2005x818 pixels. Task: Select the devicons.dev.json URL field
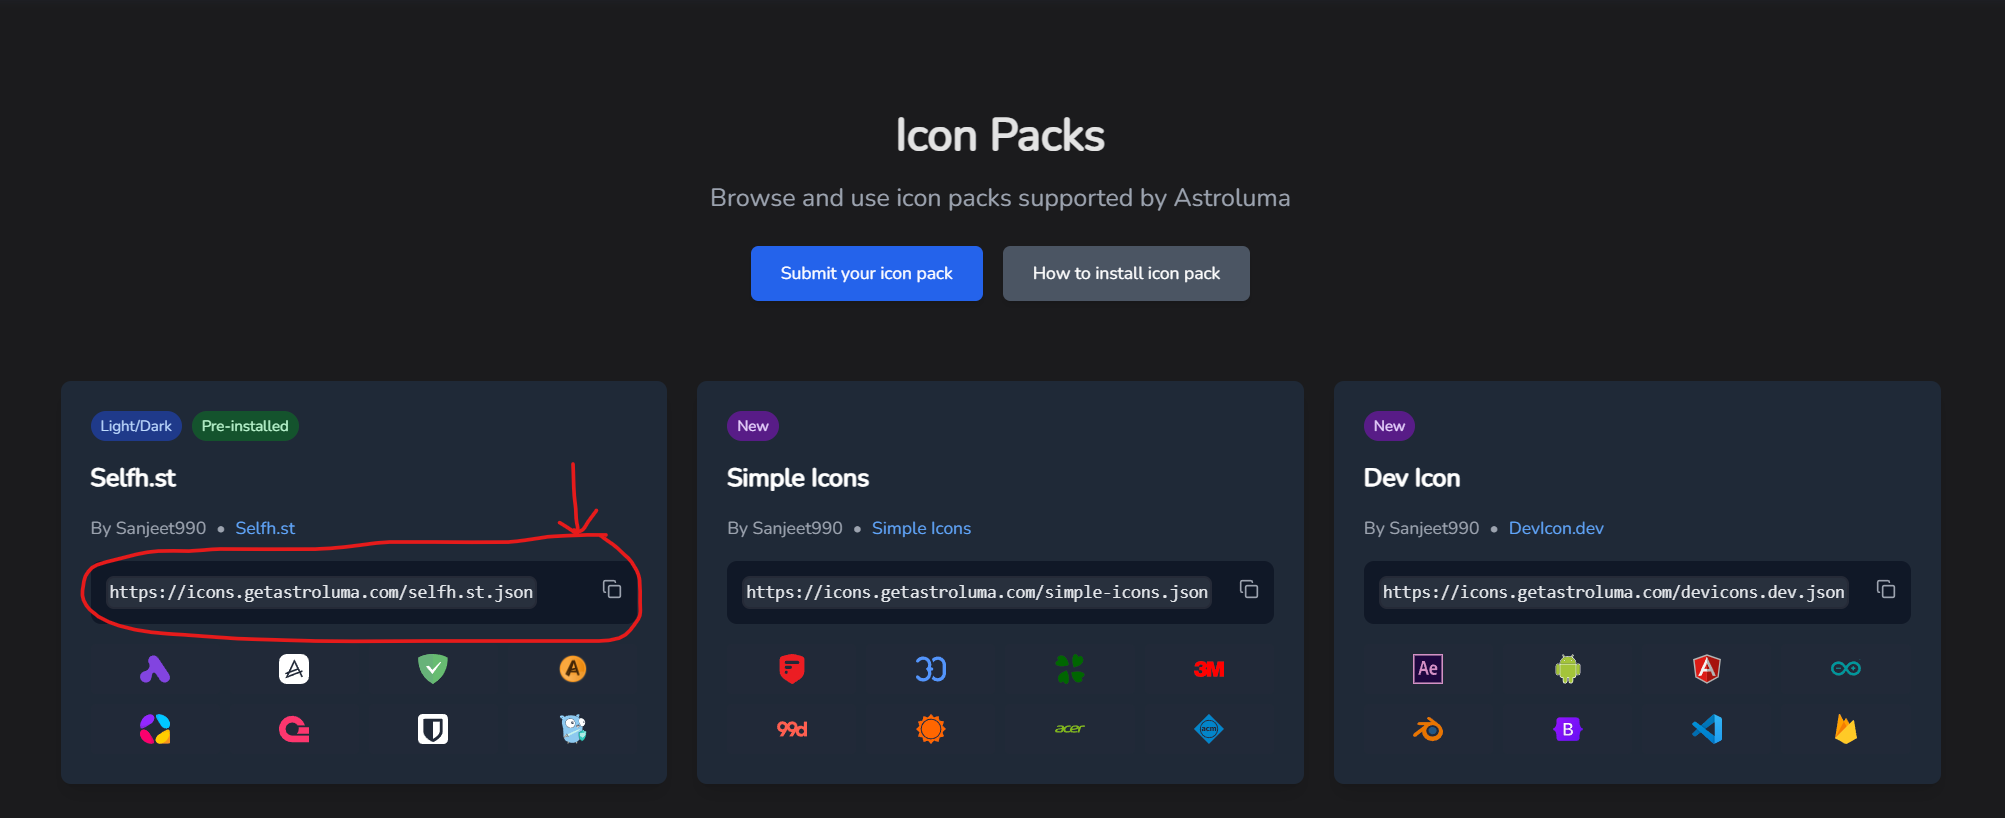click(1613, 592)
